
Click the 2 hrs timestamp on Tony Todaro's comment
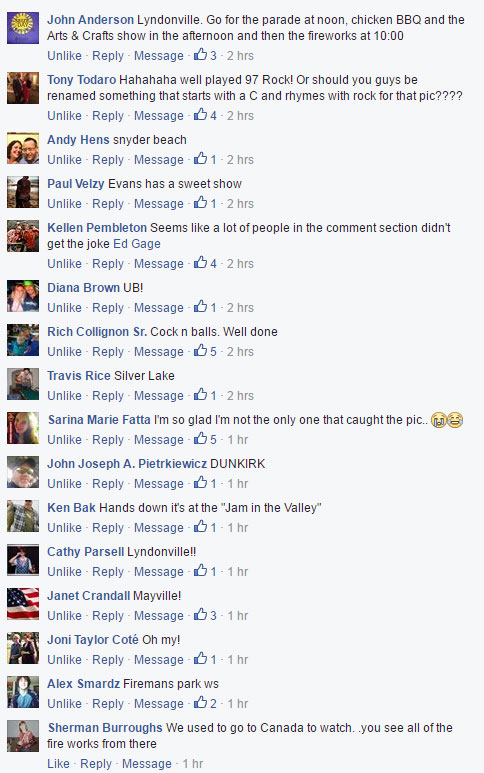pos(240,116)
